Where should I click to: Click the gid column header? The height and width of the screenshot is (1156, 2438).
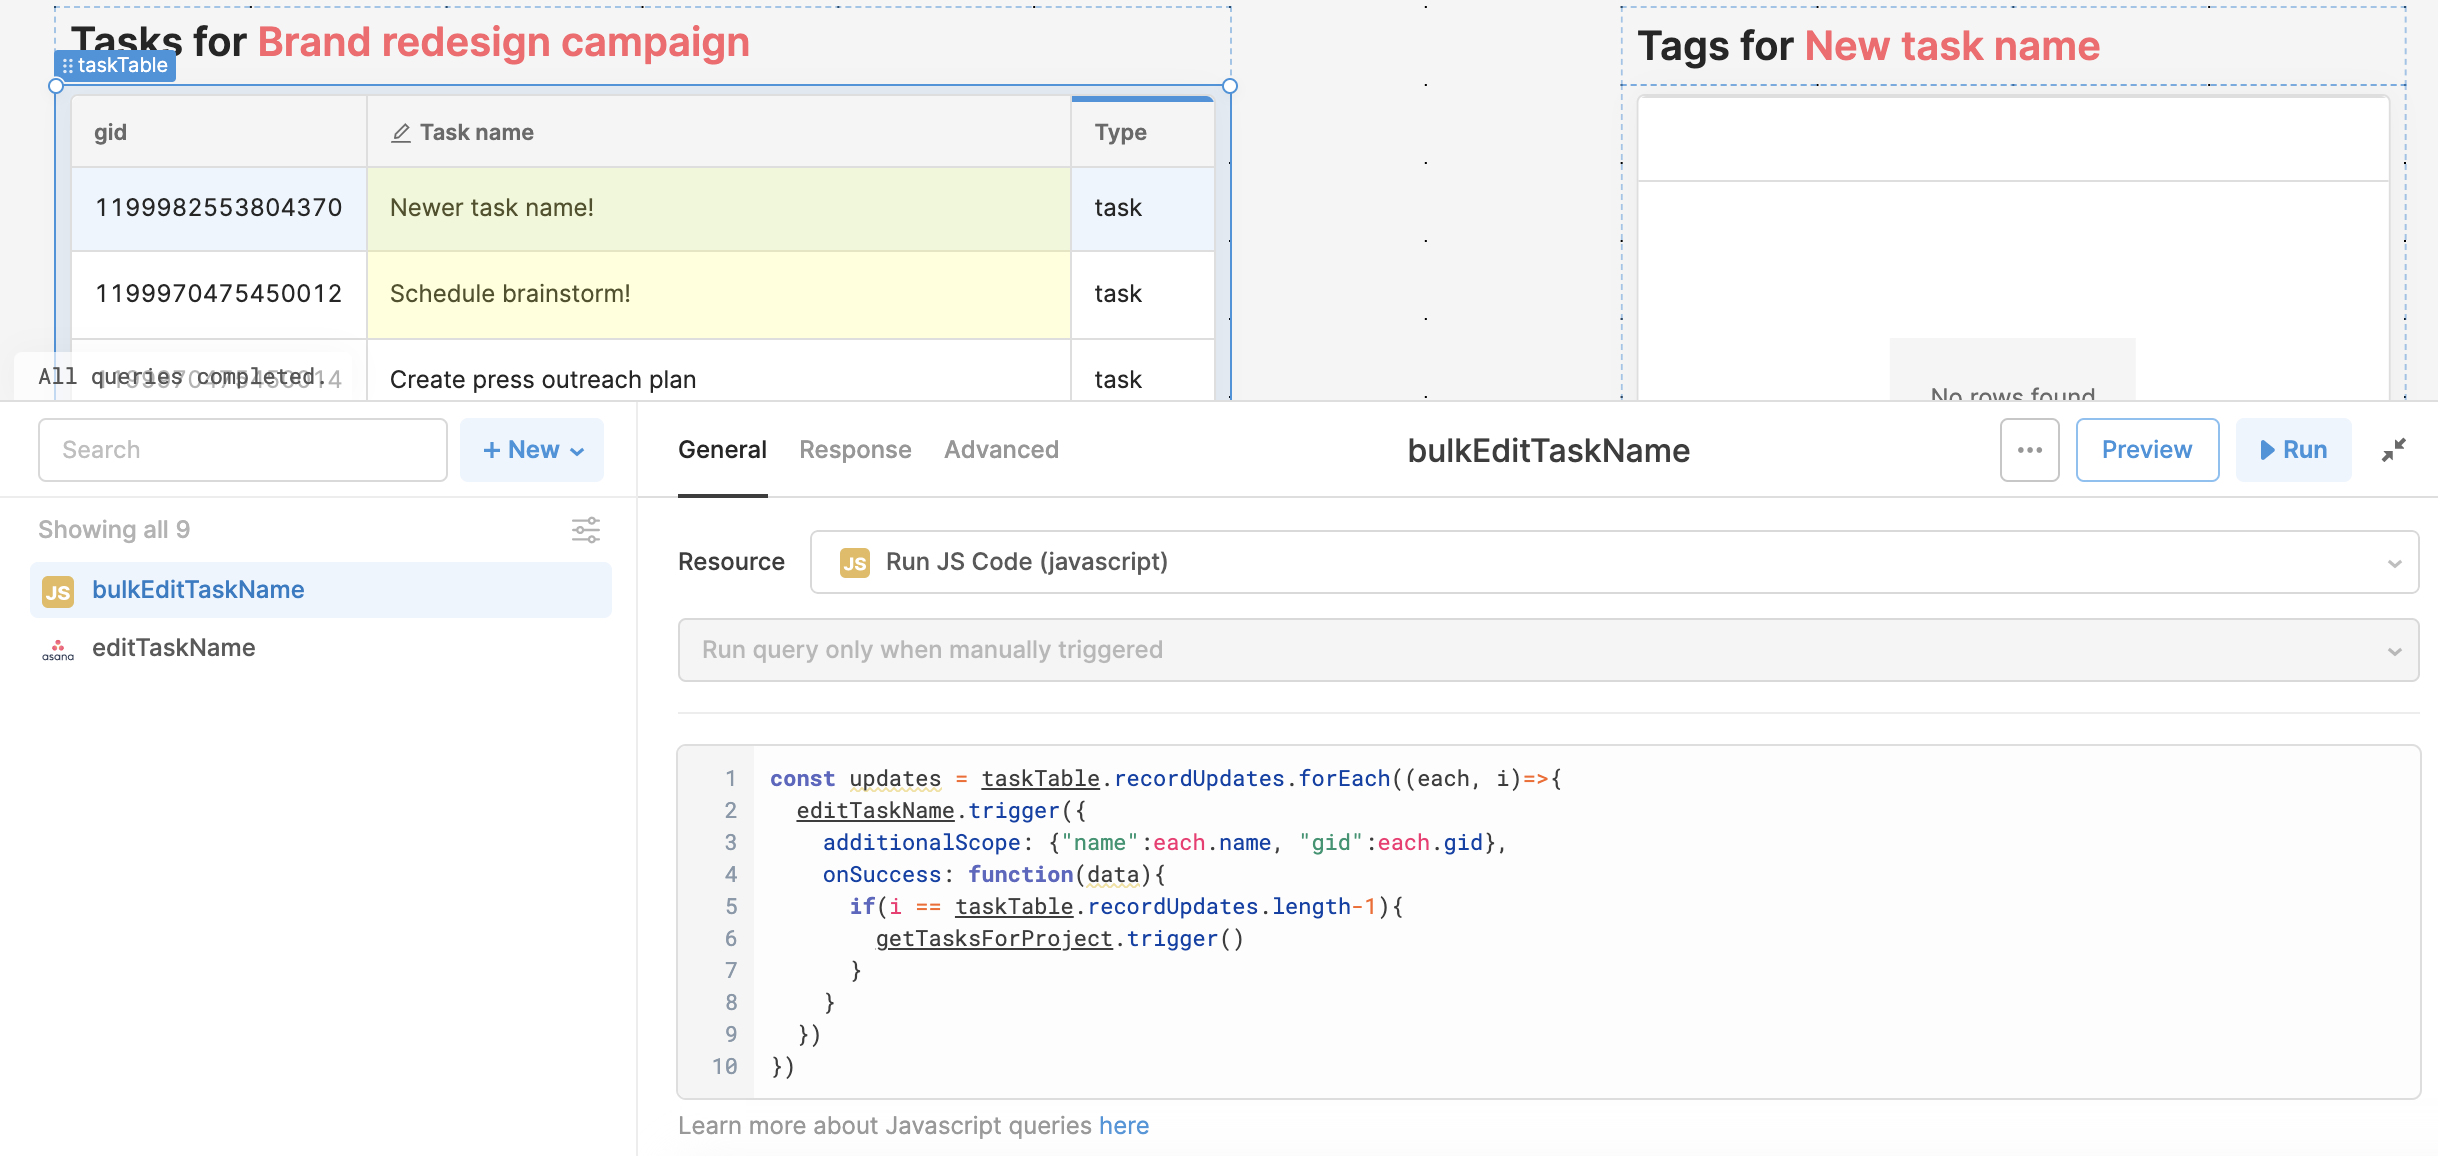[x=219, y=132]
